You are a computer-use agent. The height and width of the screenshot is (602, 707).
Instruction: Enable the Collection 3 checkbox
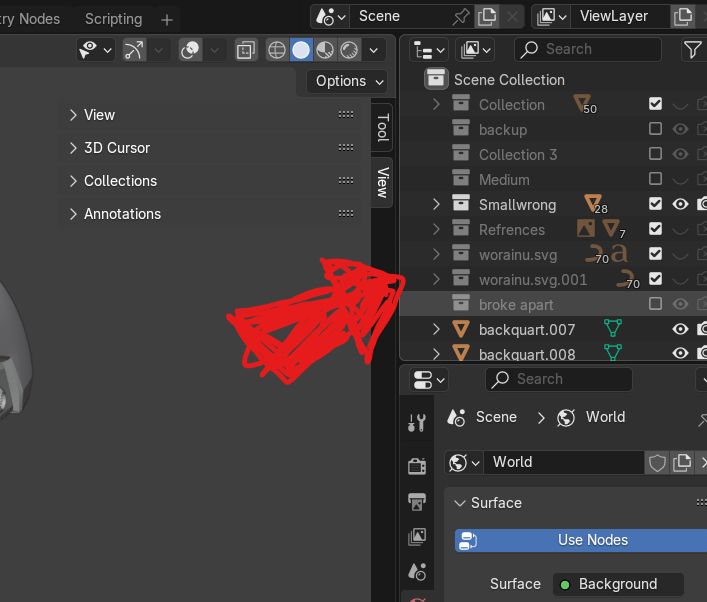655,154
